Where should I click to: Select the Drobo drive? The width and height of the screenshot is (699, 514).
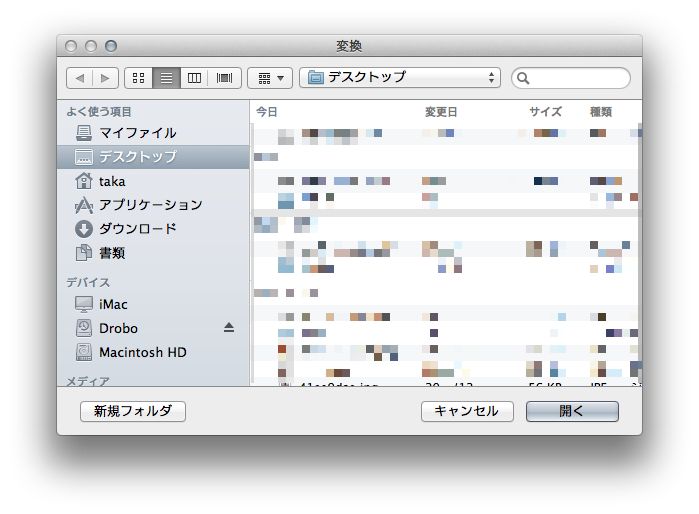tap(153, 329)
